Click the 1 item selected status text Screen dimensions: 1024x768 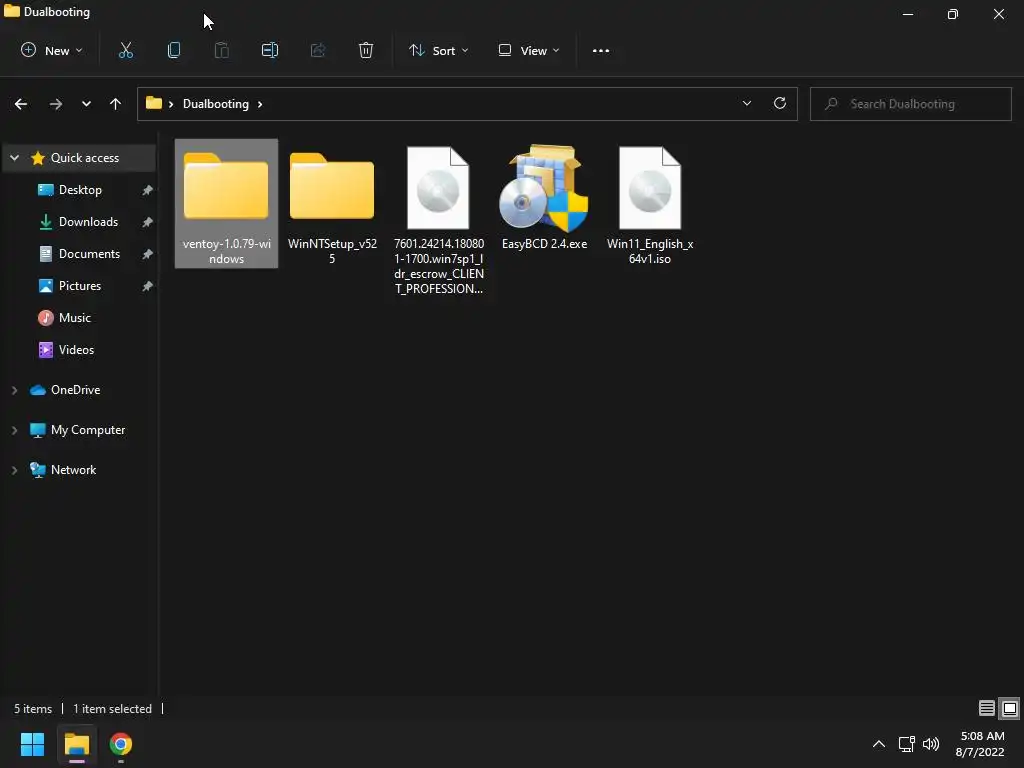coord(112,709)
